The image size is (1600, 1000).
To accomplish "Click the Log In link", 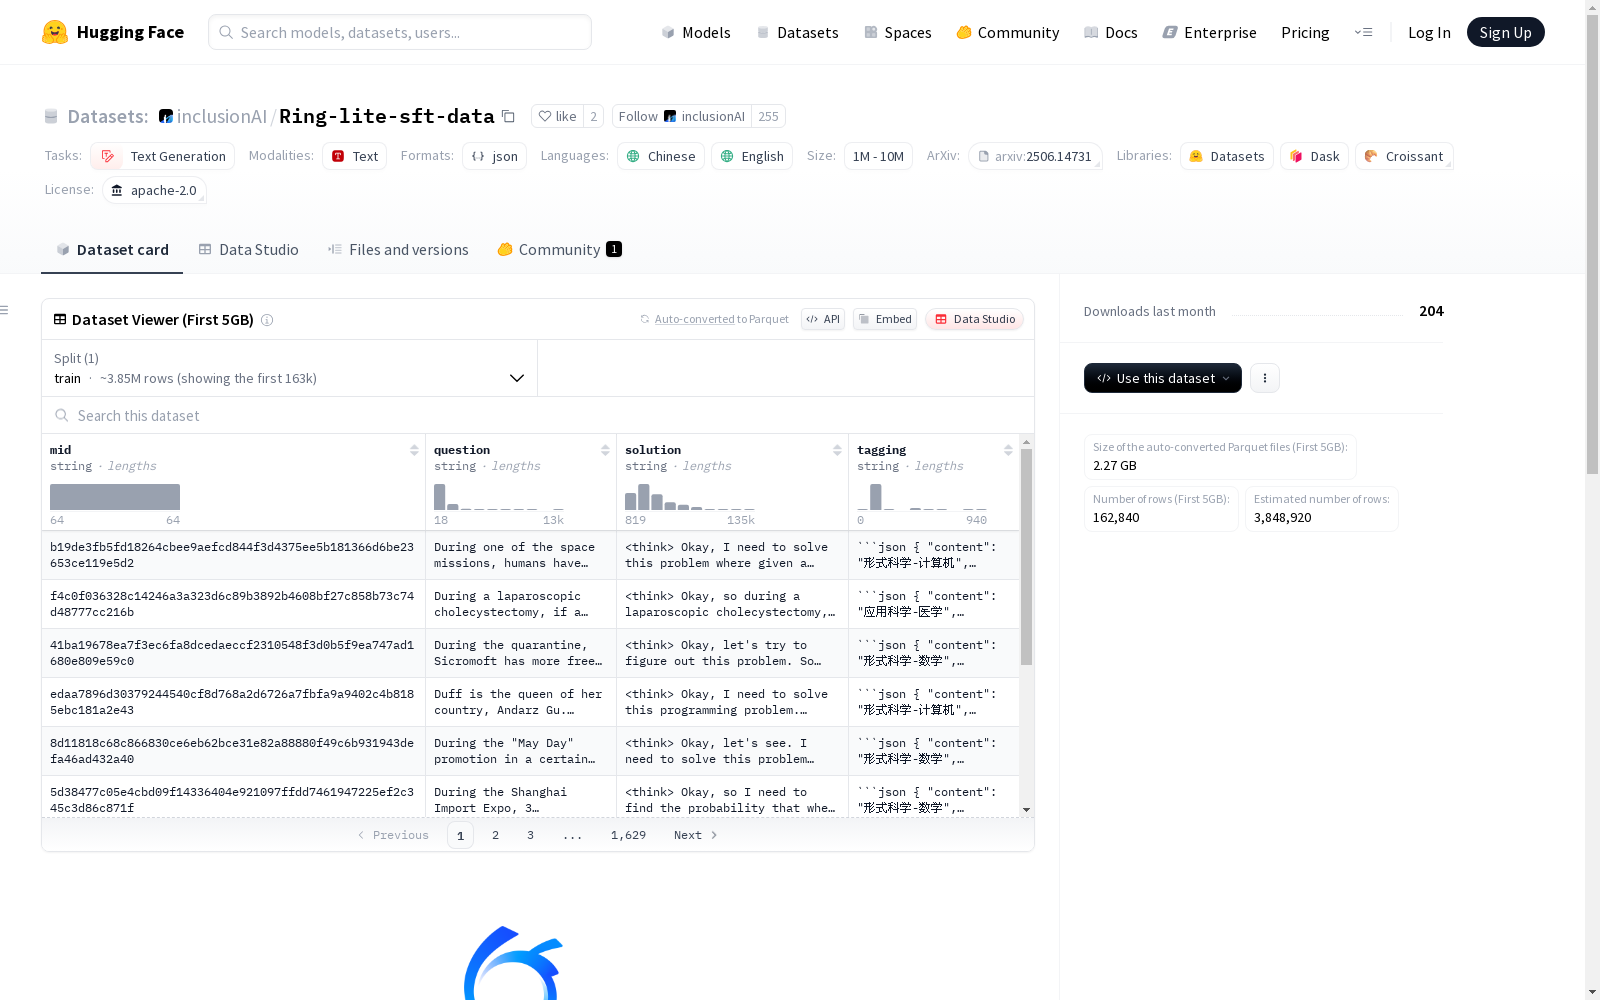I will [1429, 32].
